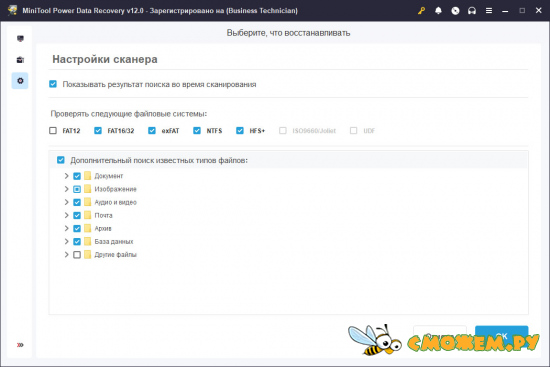Toggle additional known file types search checkbox

pyautogui.click(x=61, y=160)
